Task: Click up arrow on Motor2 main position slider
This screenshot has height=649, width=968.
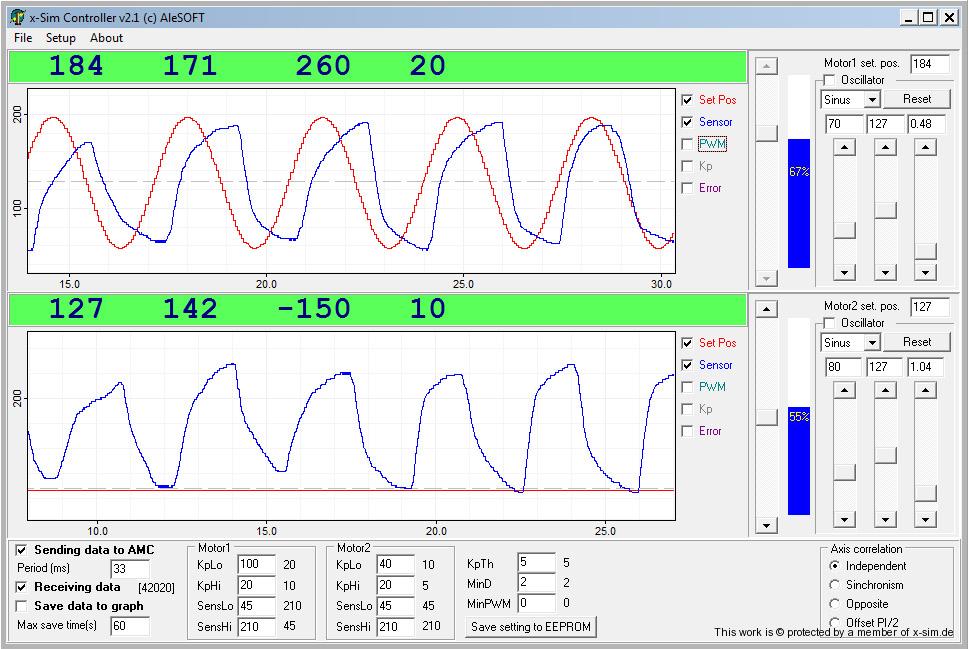Action: point(766,310)
